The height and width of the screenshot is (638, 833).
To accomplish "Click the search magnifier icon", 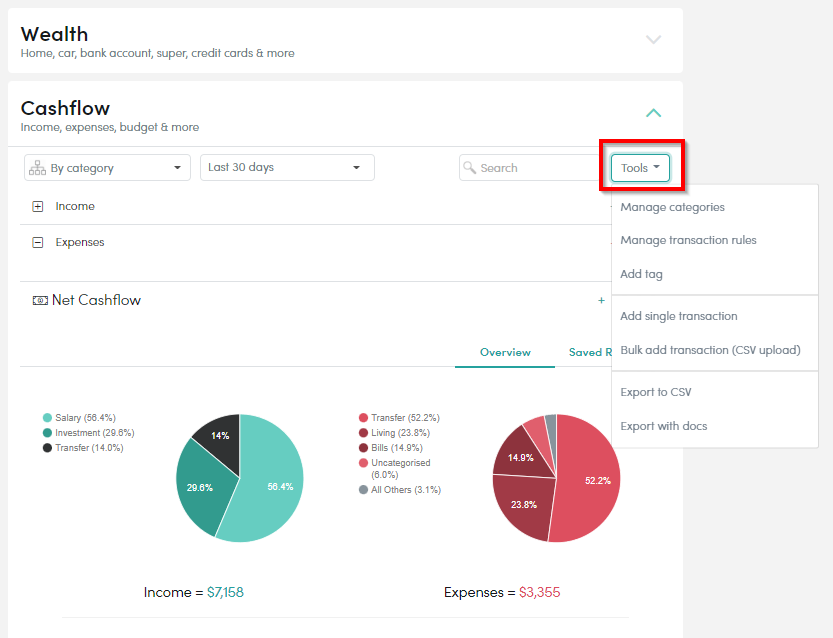I will coord(469,168).
